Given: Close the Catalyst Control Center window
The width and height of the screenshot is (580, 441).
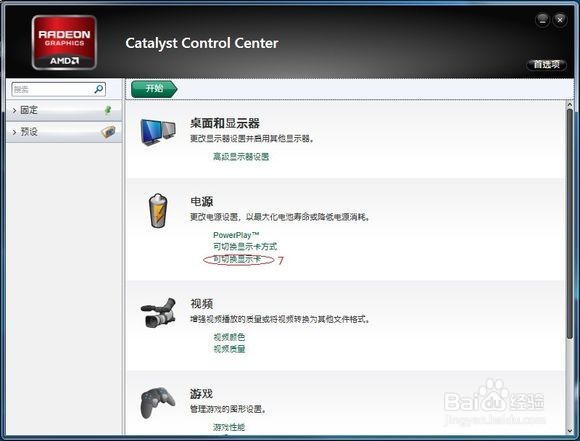Looking at the screenshot, I should pos(560,20).
